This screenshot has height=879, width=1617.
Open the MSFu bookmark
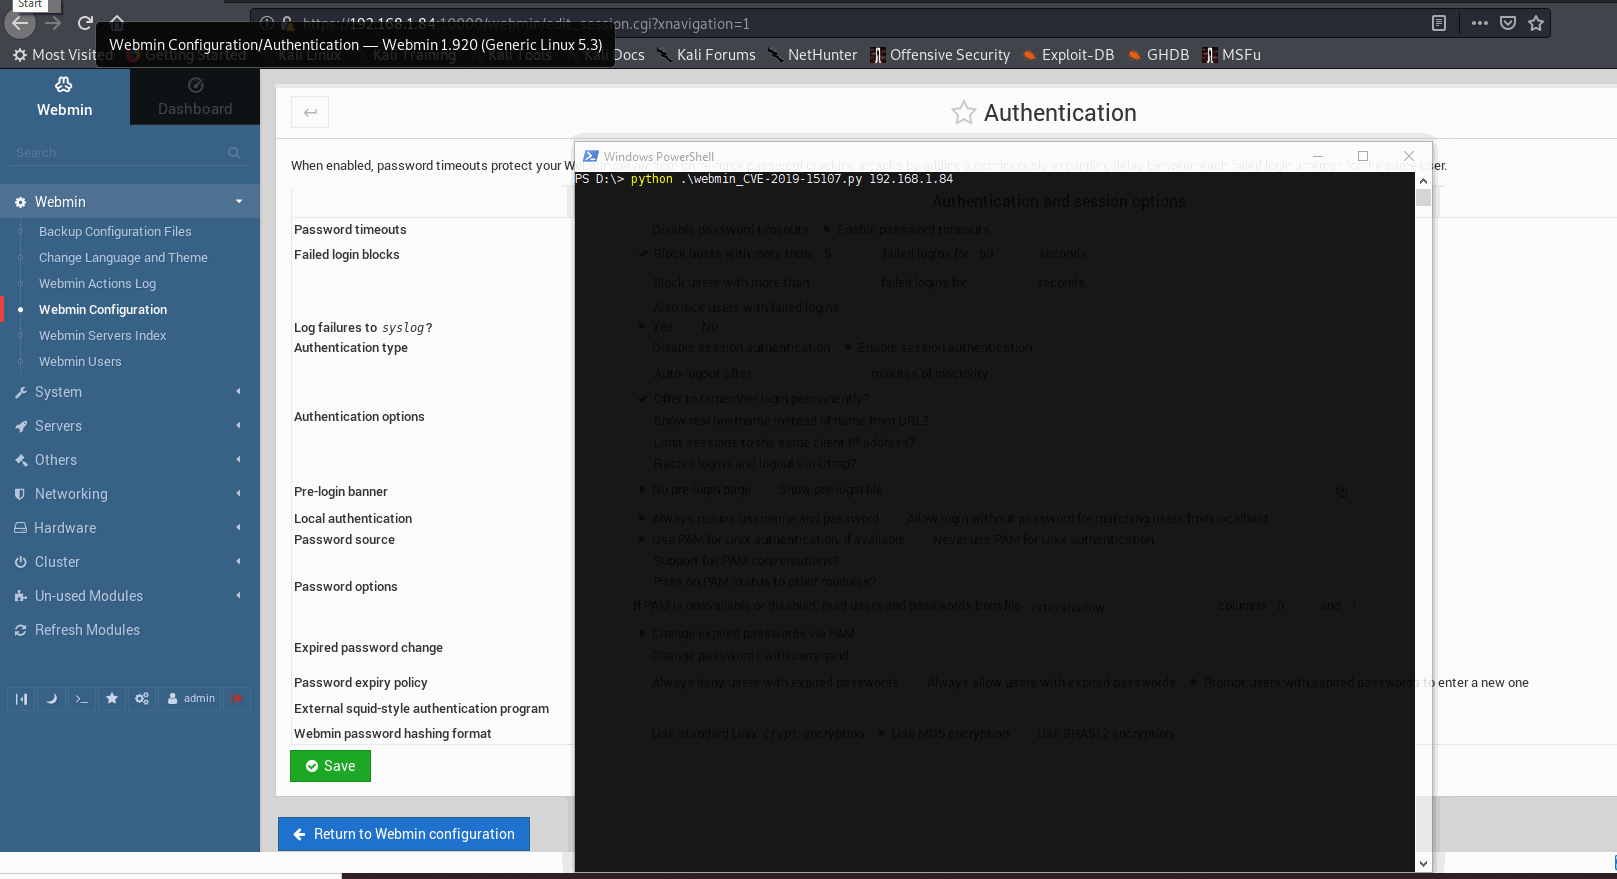[1231, 55]
